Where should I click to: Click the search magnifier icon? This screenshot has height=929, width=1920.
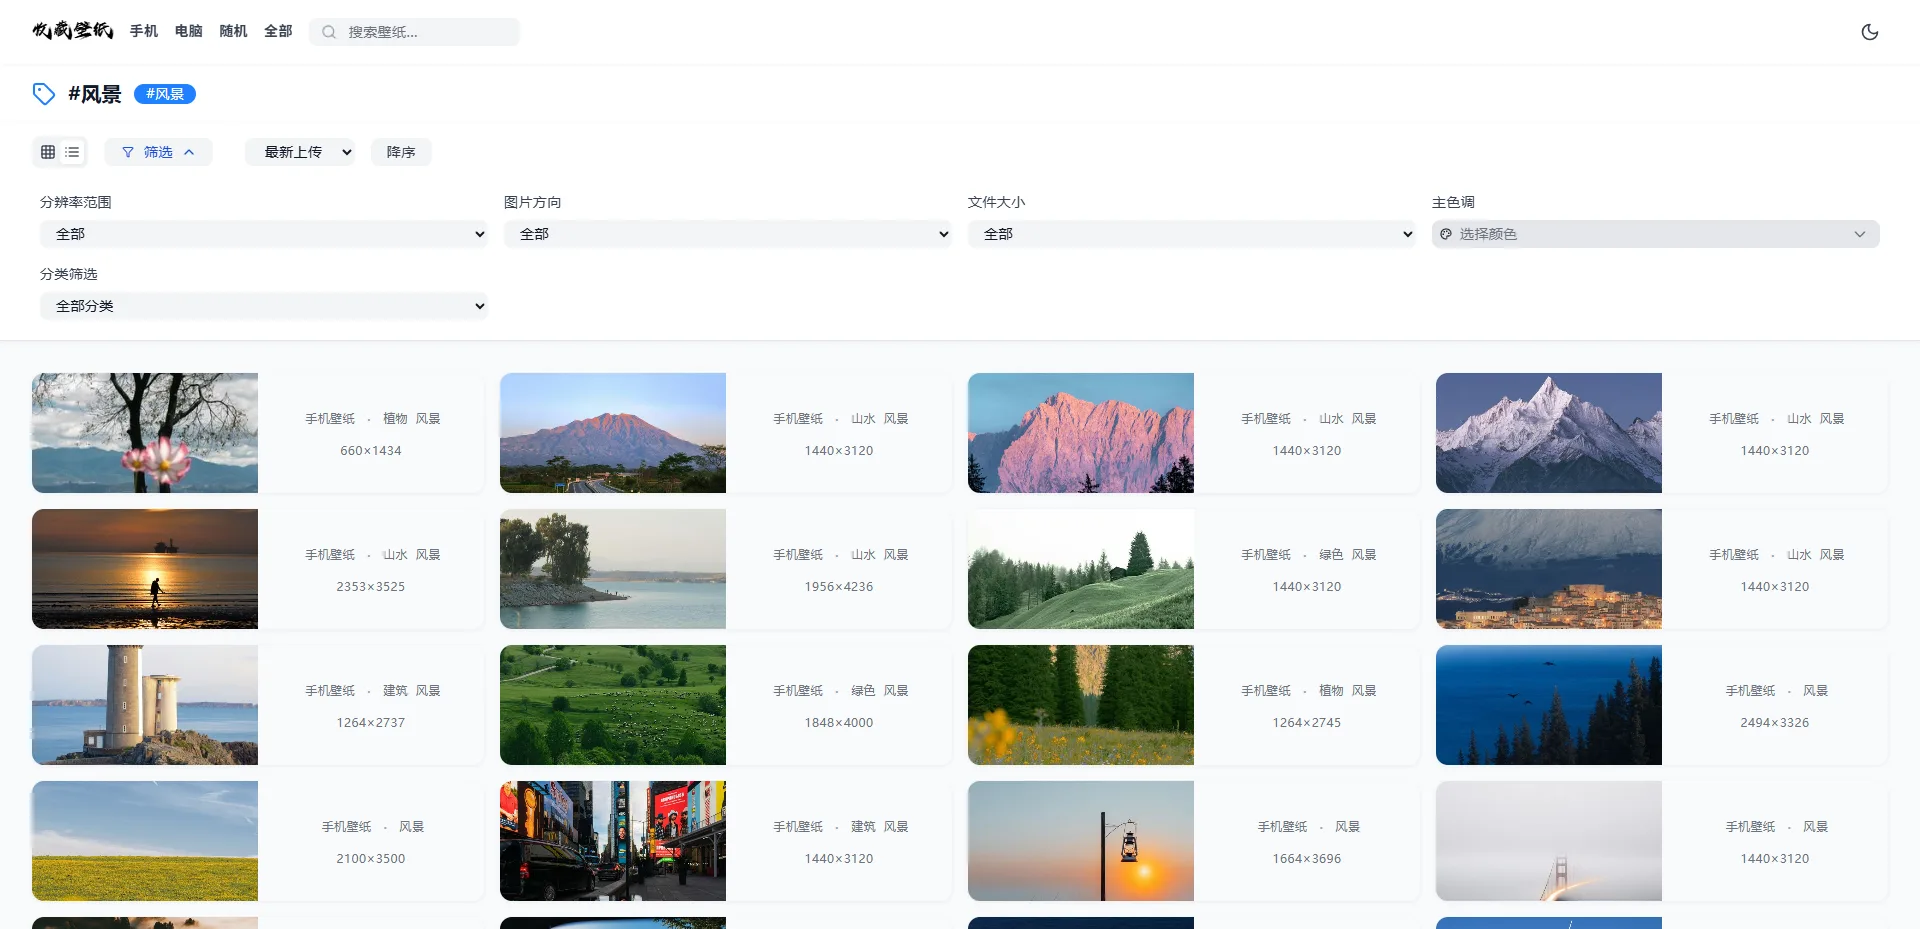[328, 32]
